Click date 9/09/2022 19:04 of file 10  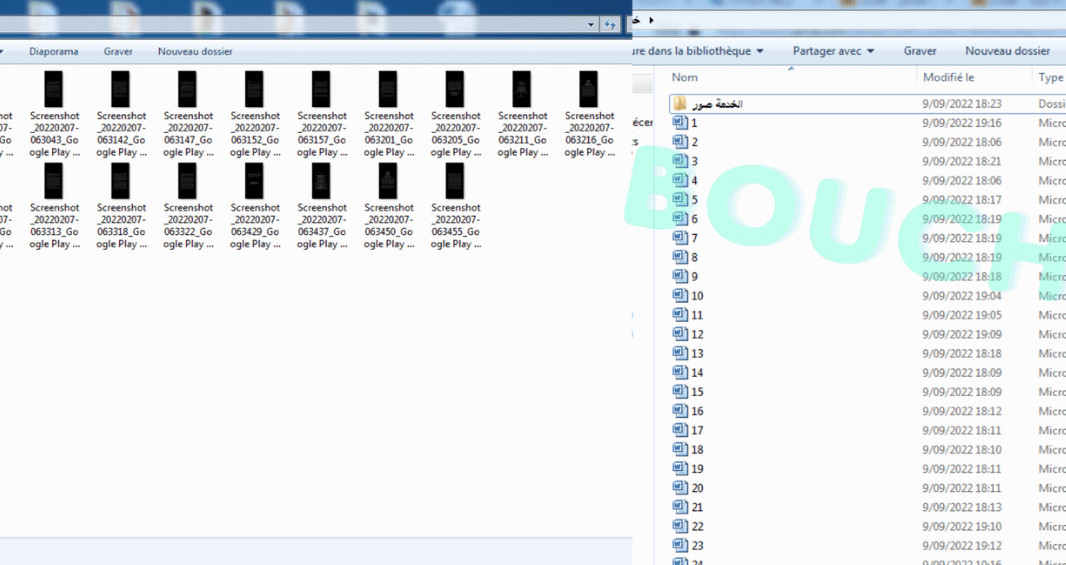coord(961,296)
